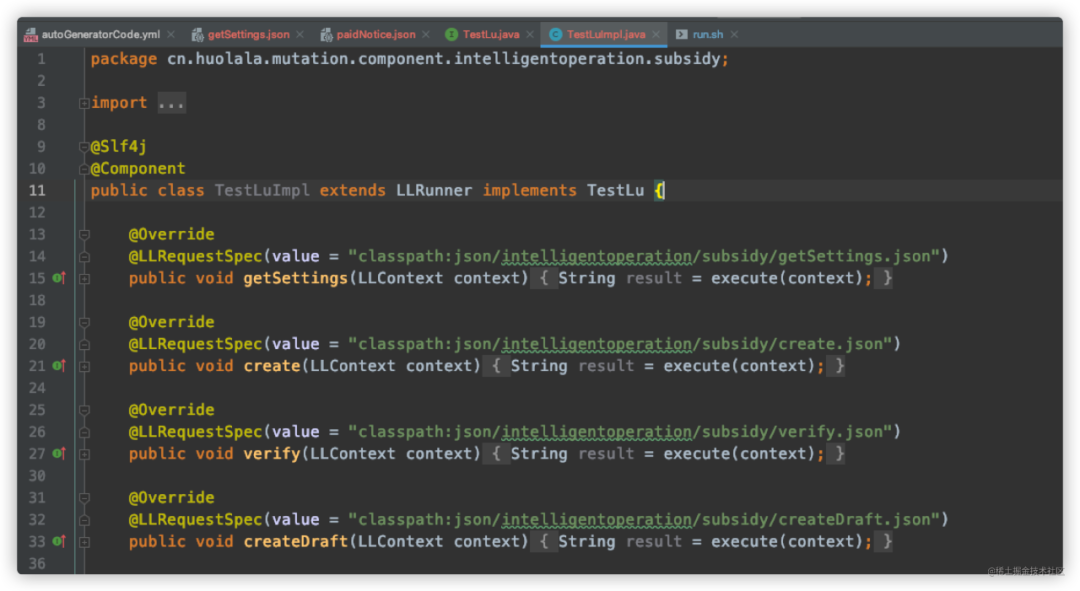Screen dimensions: 1080x591
Task: Switch to the autoGeneratorCode.yml tab
Action: pos(101,34)
